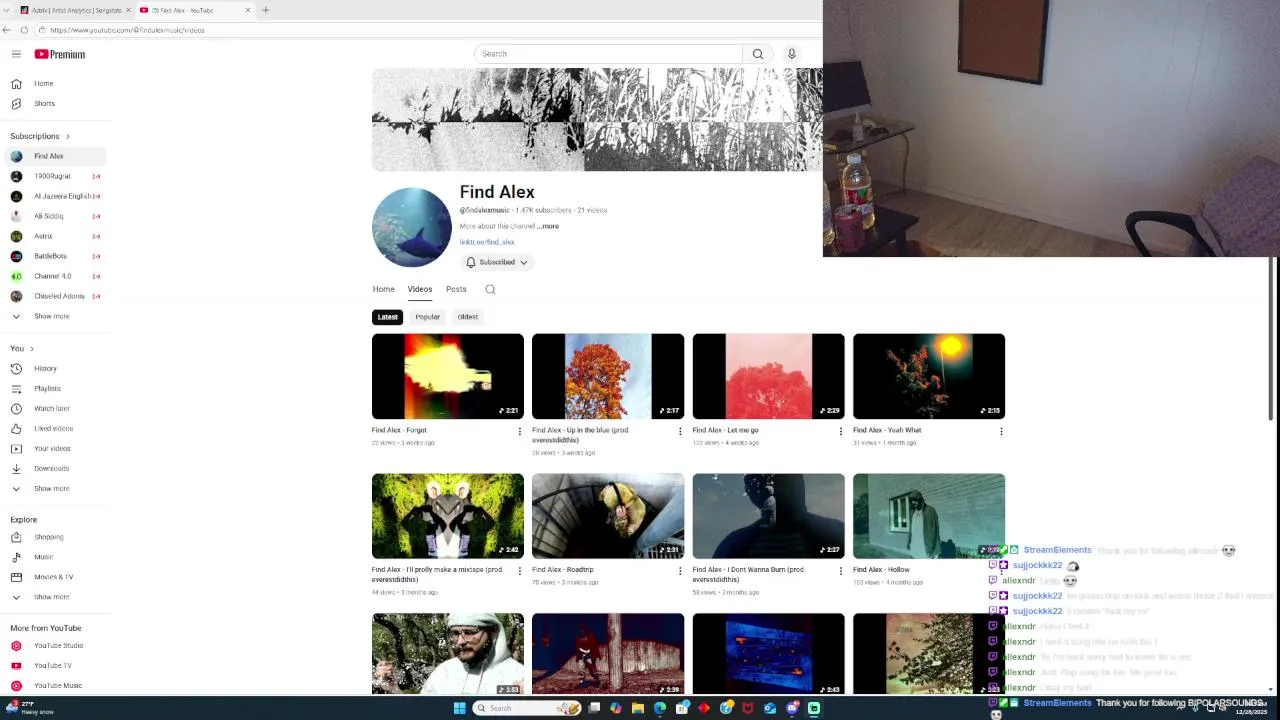
Task: Click the taskbar search box
Action: [x=527, y=708]
